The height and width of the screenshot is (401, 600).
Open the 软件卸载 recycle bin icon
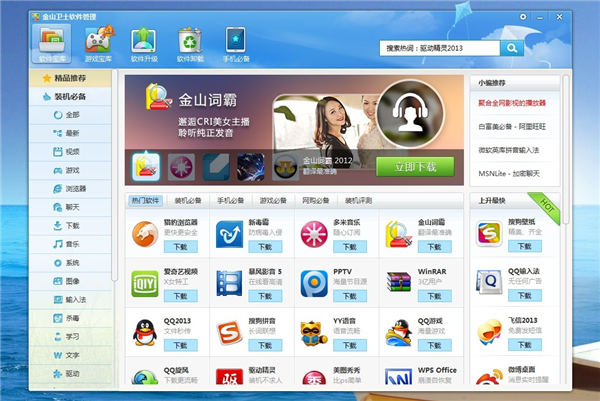[x=189, y=41]
